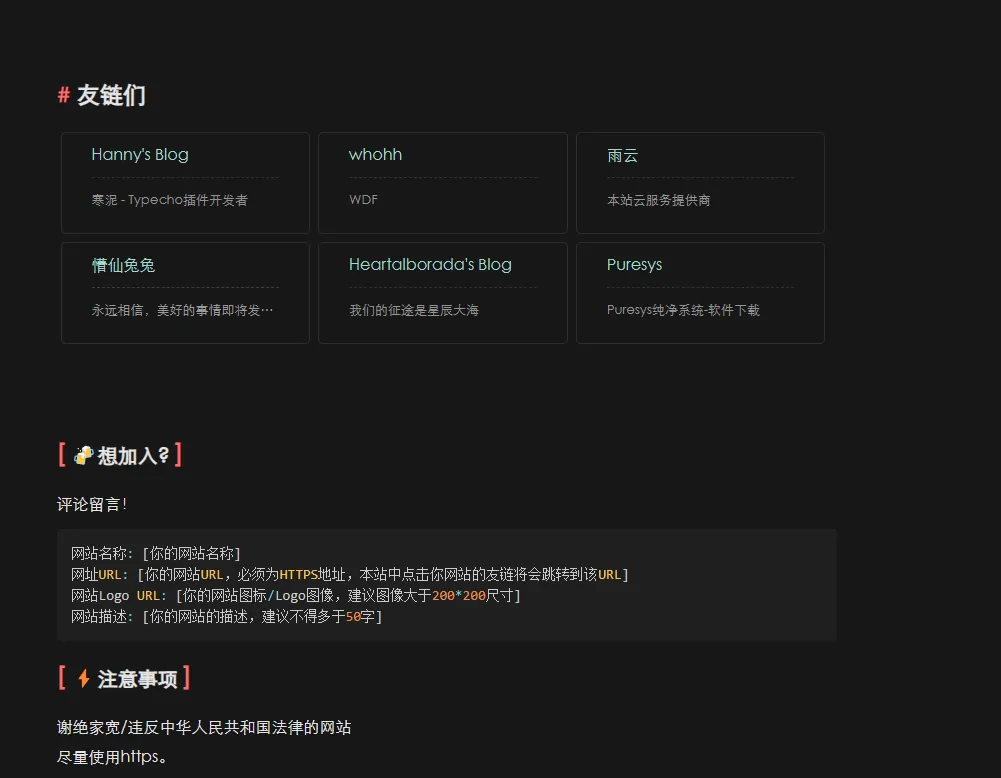Open Heartalborada's Blog friend link

click(442, 292)
